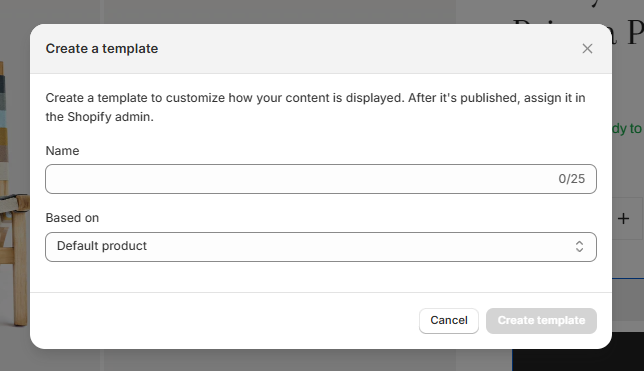The width and height of the screenshot is (644, 371).
Task: Click the up-down selector arrows in Based on
Action: pyautogui.click(x=579, y=247)
